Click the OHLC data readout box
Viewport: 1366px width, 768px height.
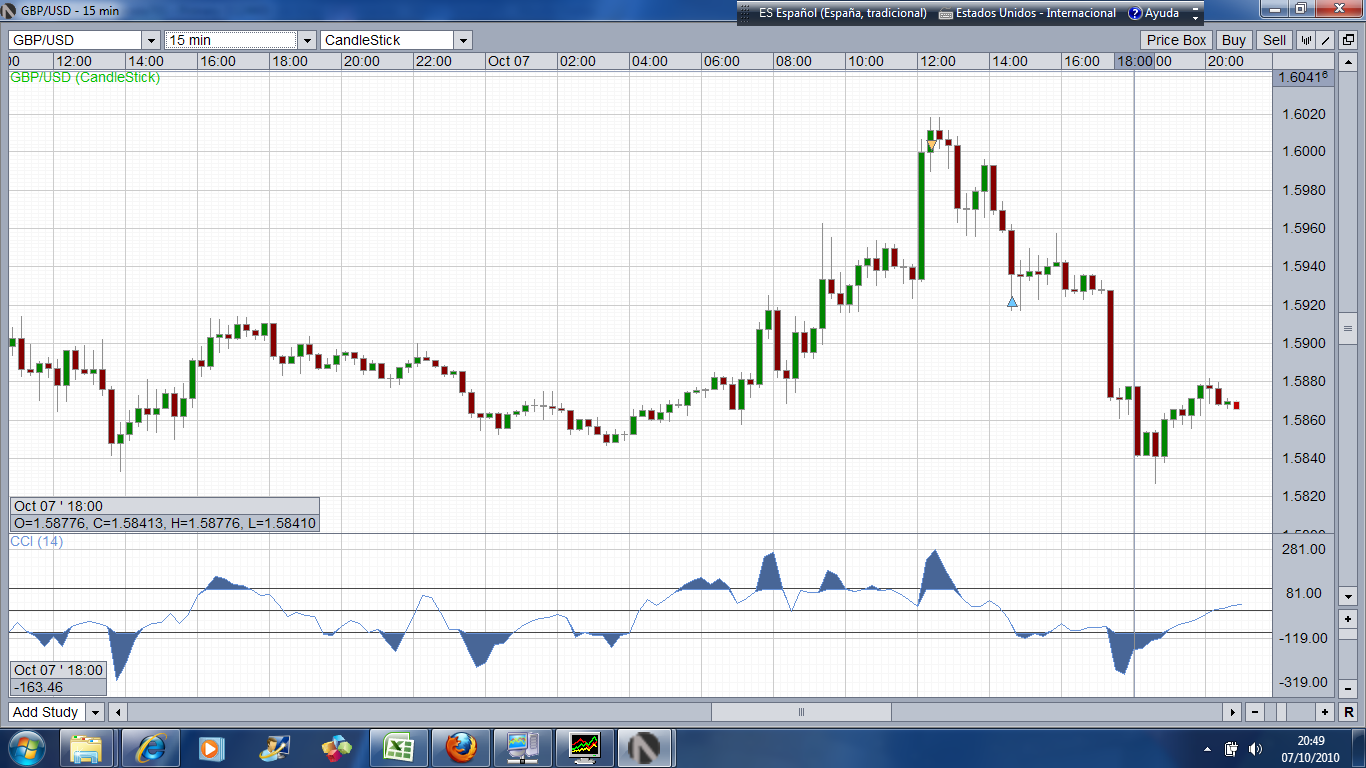(x=165, y=514)
